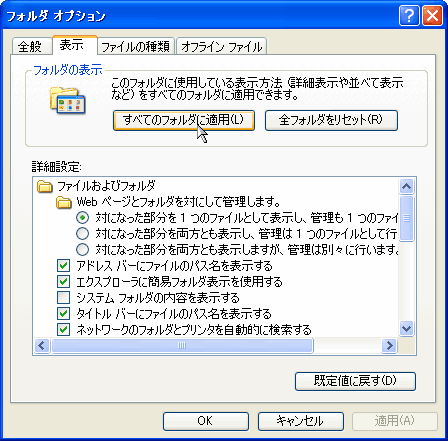Click the folder view icon in フォルダの表示
This screenshot has width=448, height=441.
(68, 100)
